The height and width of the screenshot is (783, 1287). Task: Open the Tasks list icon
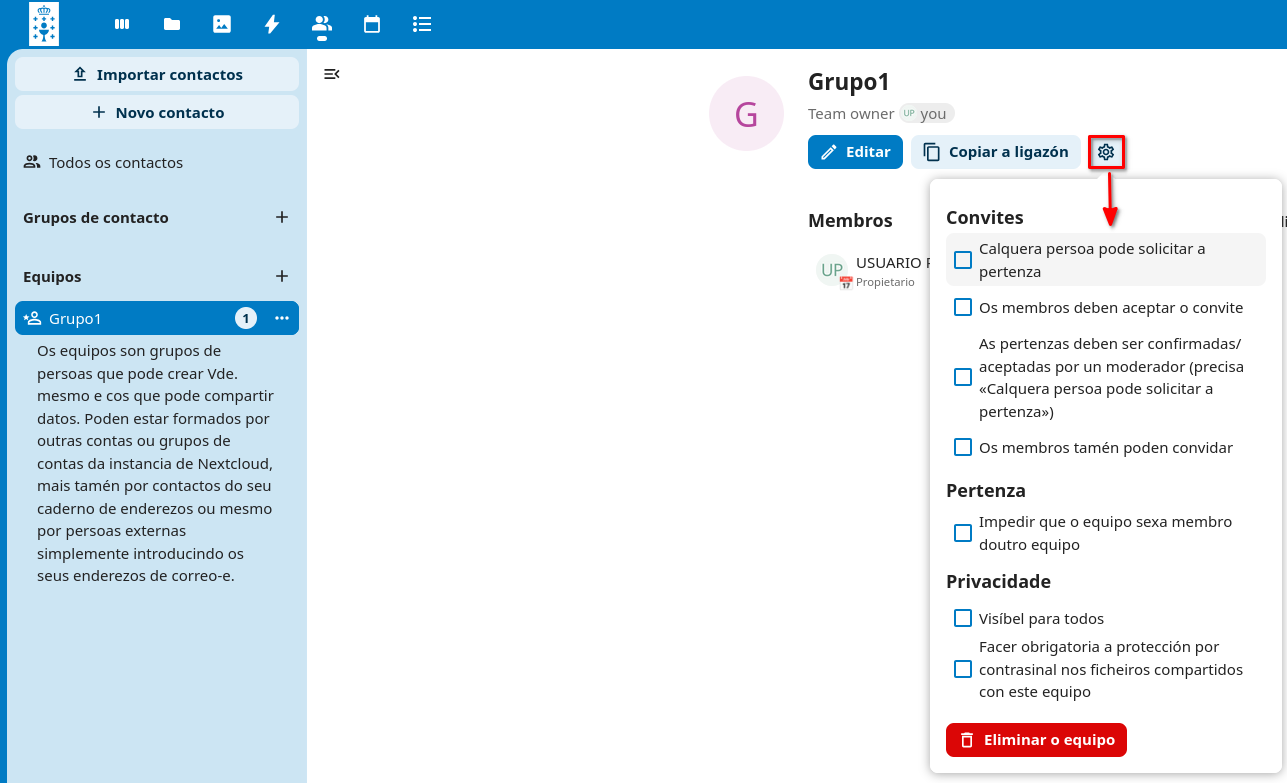pos(422,24)
